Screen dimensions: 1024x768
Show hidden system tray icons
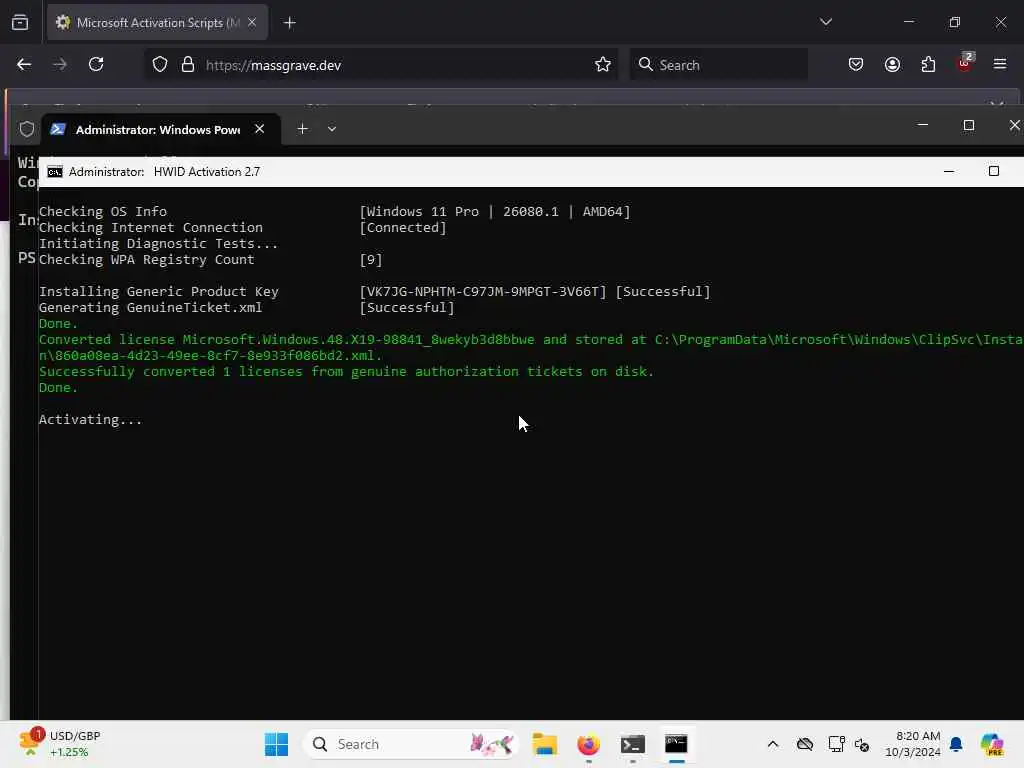click(x=773, y=744)
